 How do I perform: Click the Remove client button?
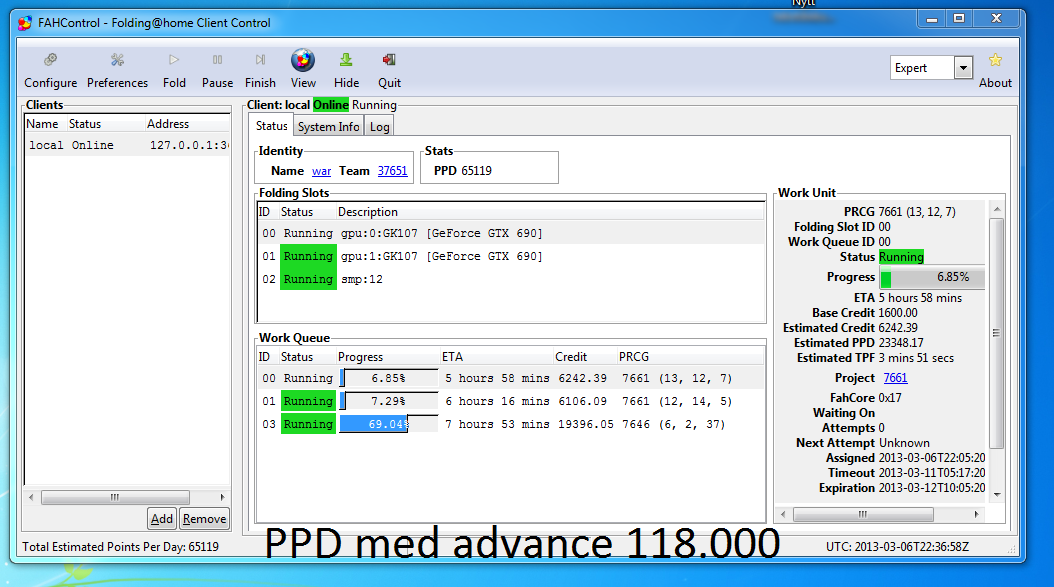[204, 518]
